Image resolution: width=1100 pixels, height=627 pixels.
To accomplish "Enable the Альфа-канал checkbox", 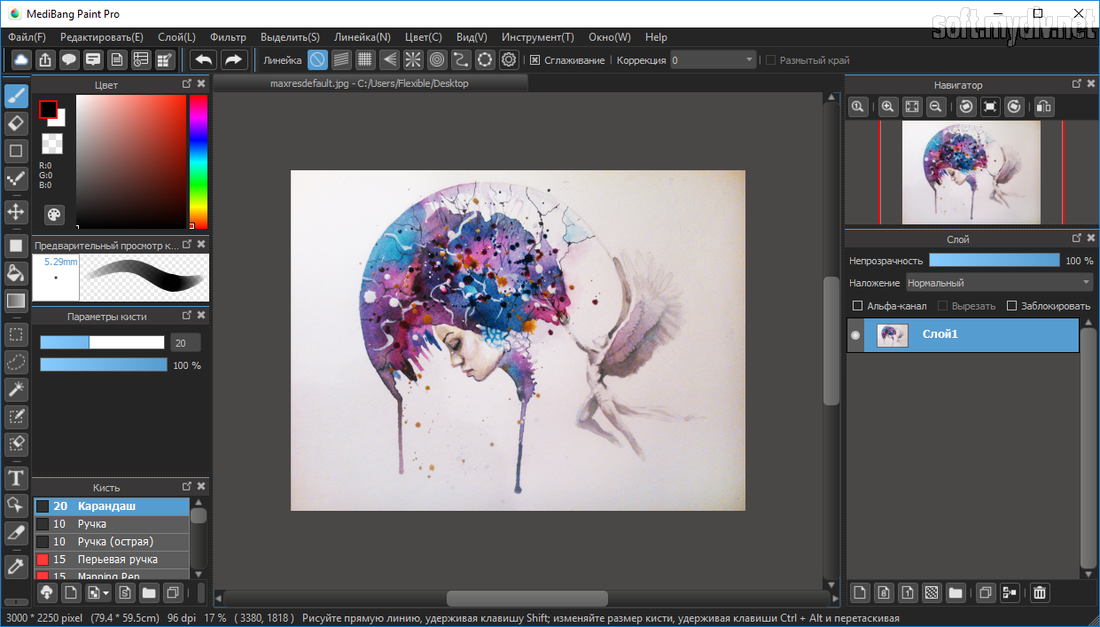I will [x=857, y=306].
